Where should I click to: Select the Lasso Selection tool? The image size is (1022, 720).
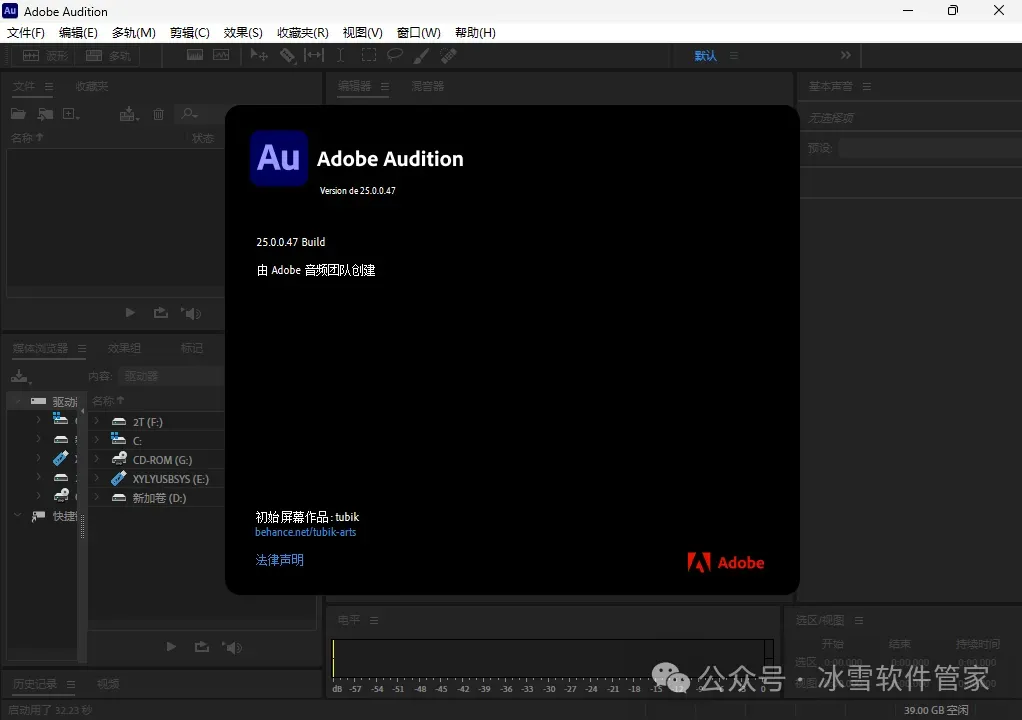click(394, 55)
